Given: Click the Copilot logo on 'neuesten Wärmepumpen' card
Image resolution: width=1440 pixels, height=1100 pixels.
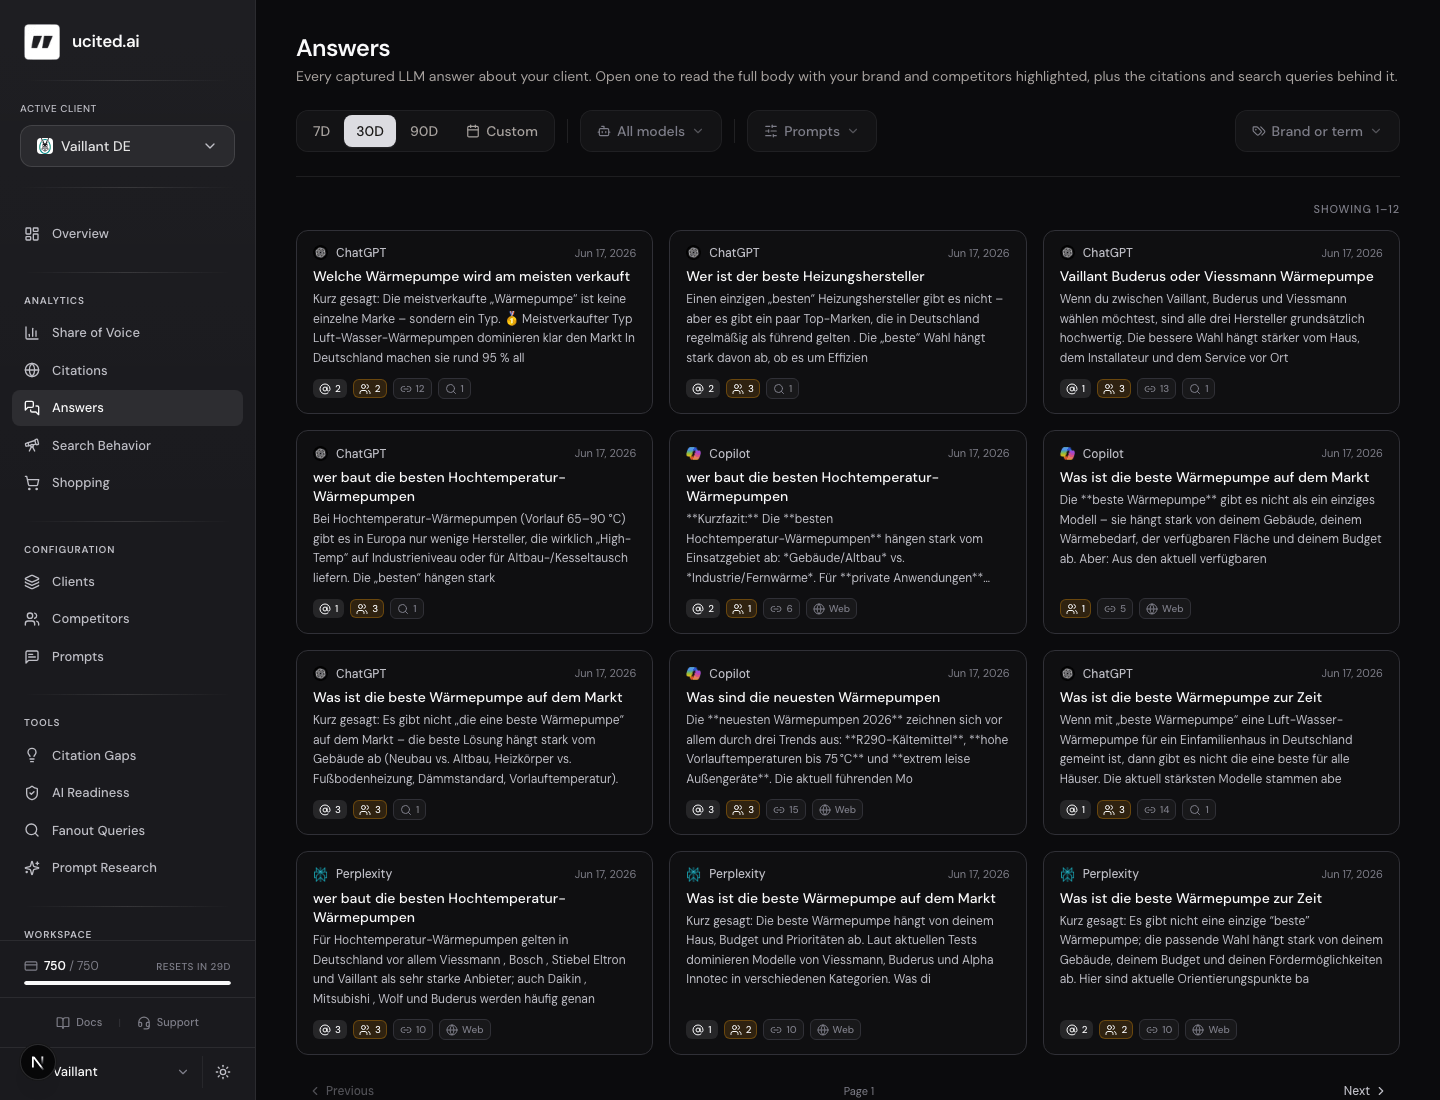Looking at the screenshot, I should click(x=694, y=674).
